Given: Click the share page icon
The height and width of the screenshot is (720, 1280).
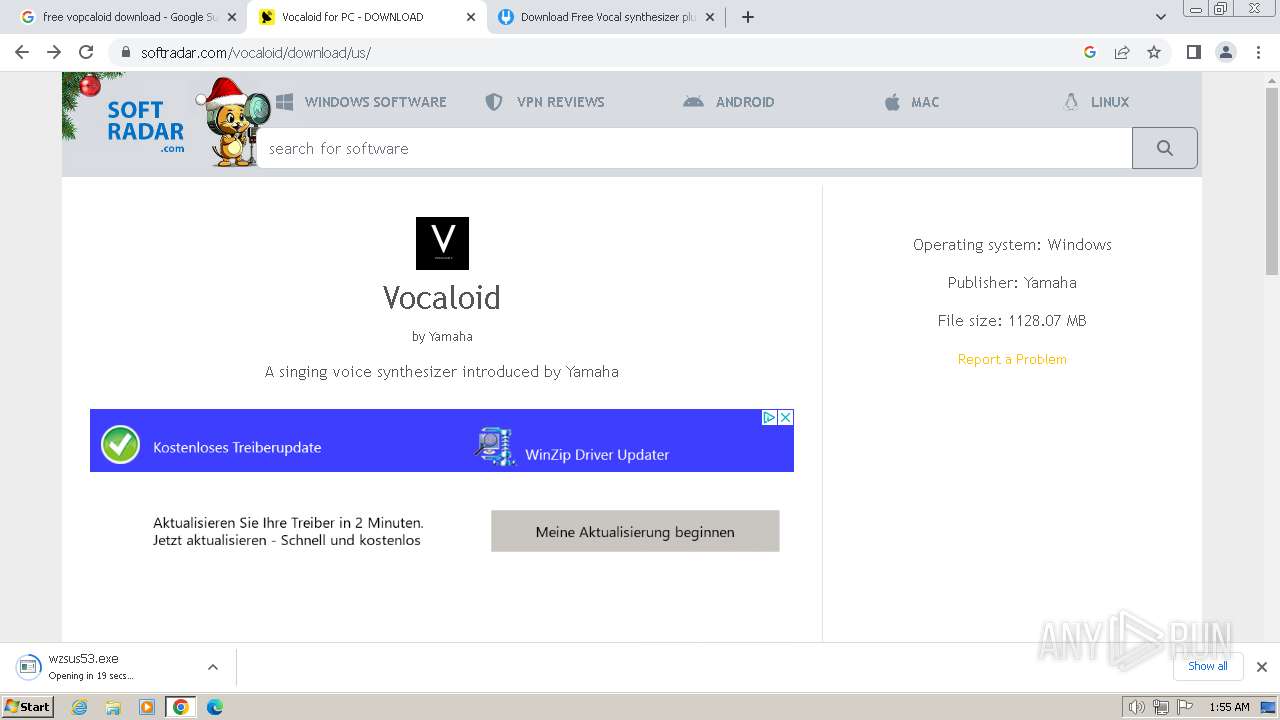Looking at the screenshot, I should [x=1122, y=52].
